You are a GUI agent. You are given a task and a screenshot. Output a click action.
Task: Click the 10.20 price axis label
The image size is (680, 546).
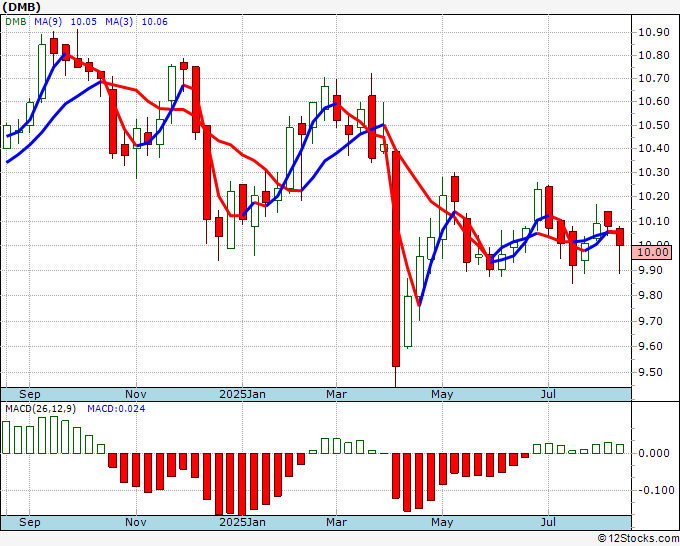654,196
